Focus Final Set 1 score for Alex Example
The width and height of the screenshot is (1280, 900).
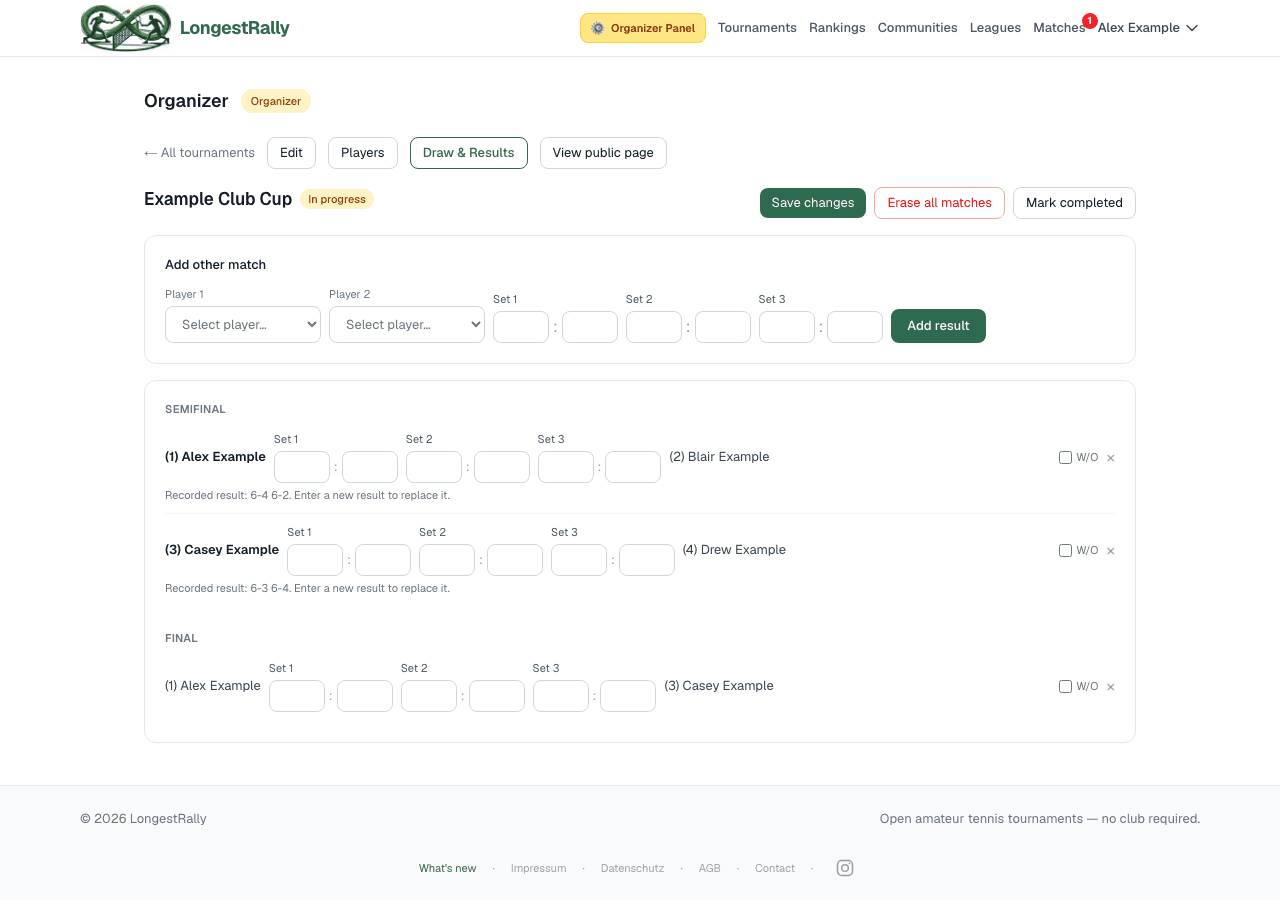[x=297, y=696]
